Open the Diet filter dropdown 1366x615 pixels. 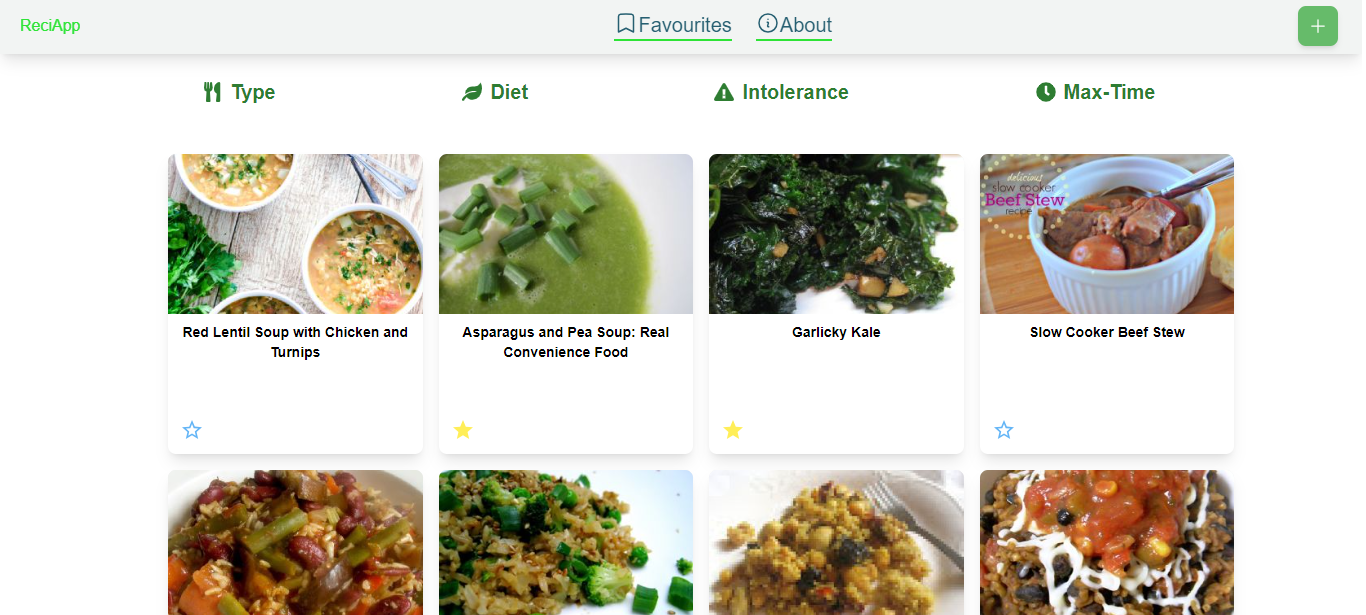coord(509,93)
